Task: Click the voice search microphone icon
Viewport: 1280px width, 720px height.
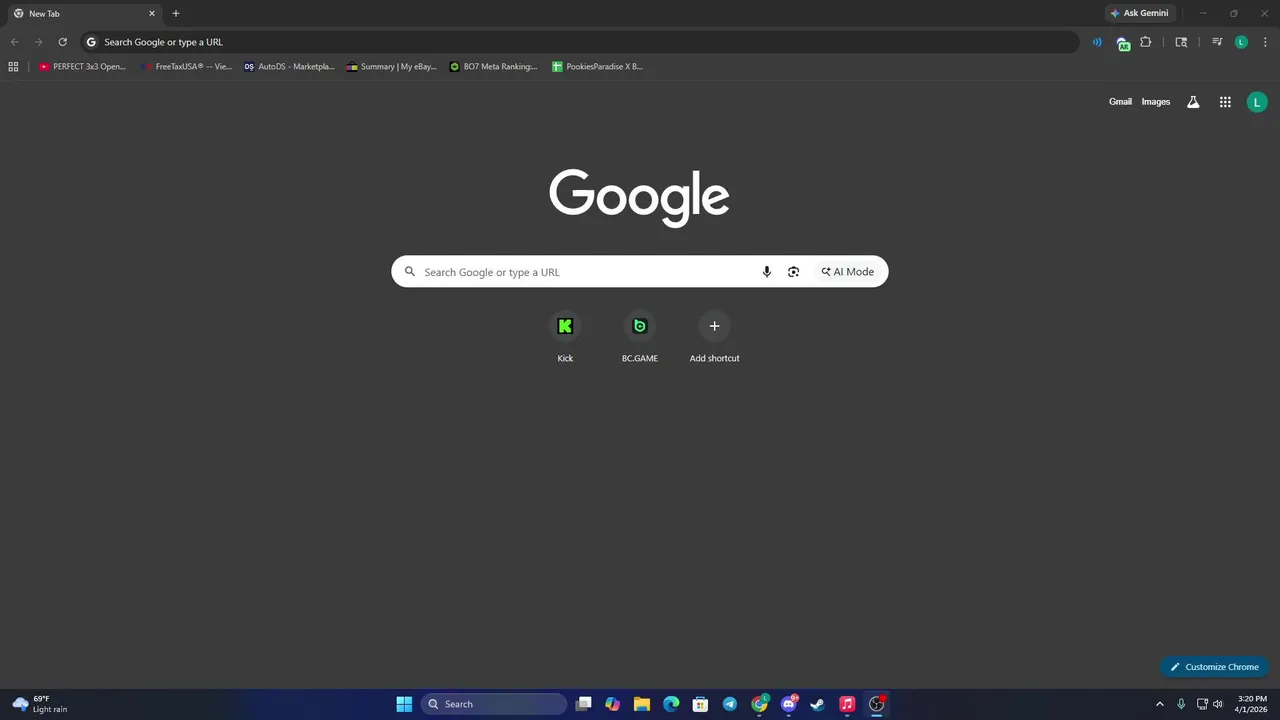Action: click(767, 272)
